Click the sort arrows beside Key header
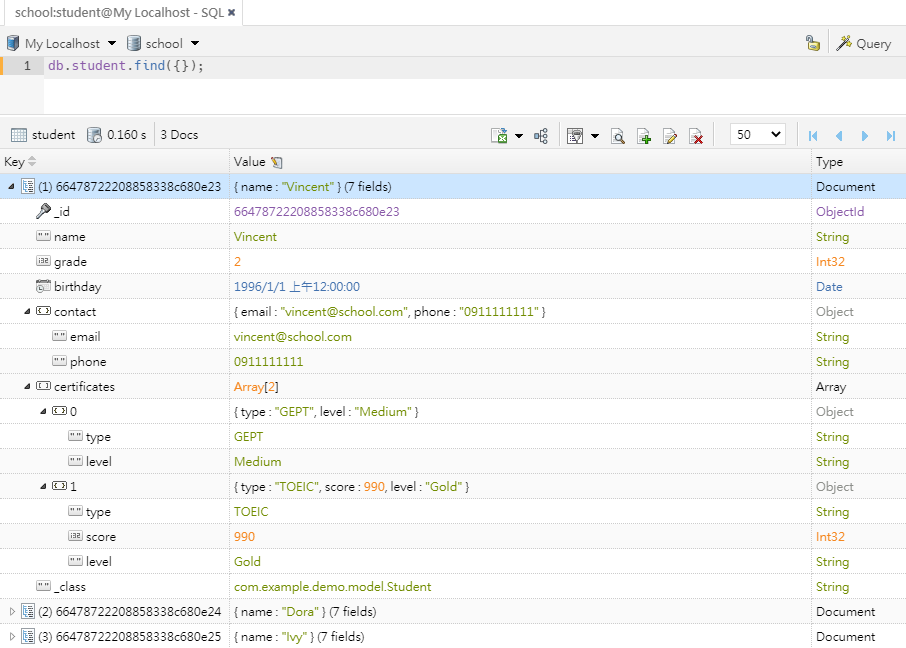The height and width of the screenshot is (648, 906). (32, 161)
